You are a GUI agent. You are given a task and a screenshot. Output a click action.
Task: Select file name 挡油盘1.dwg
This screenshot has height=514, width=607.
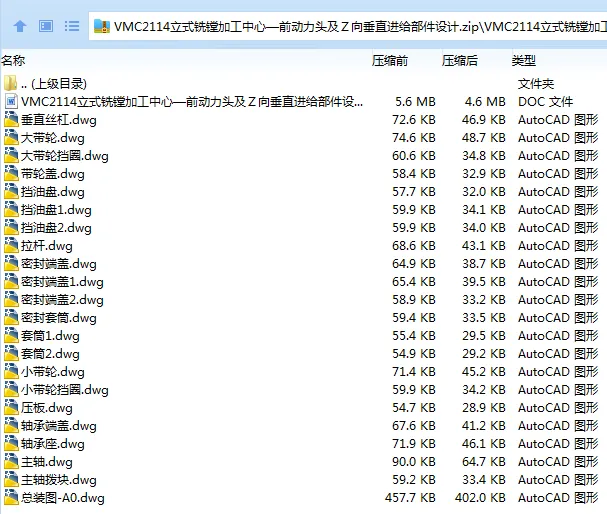coord(56,210)
